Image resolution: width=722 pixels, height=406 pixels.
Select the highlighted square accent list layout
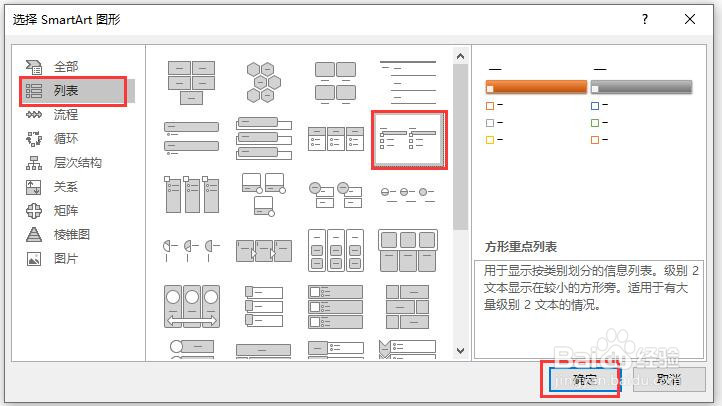click(409, 139)
